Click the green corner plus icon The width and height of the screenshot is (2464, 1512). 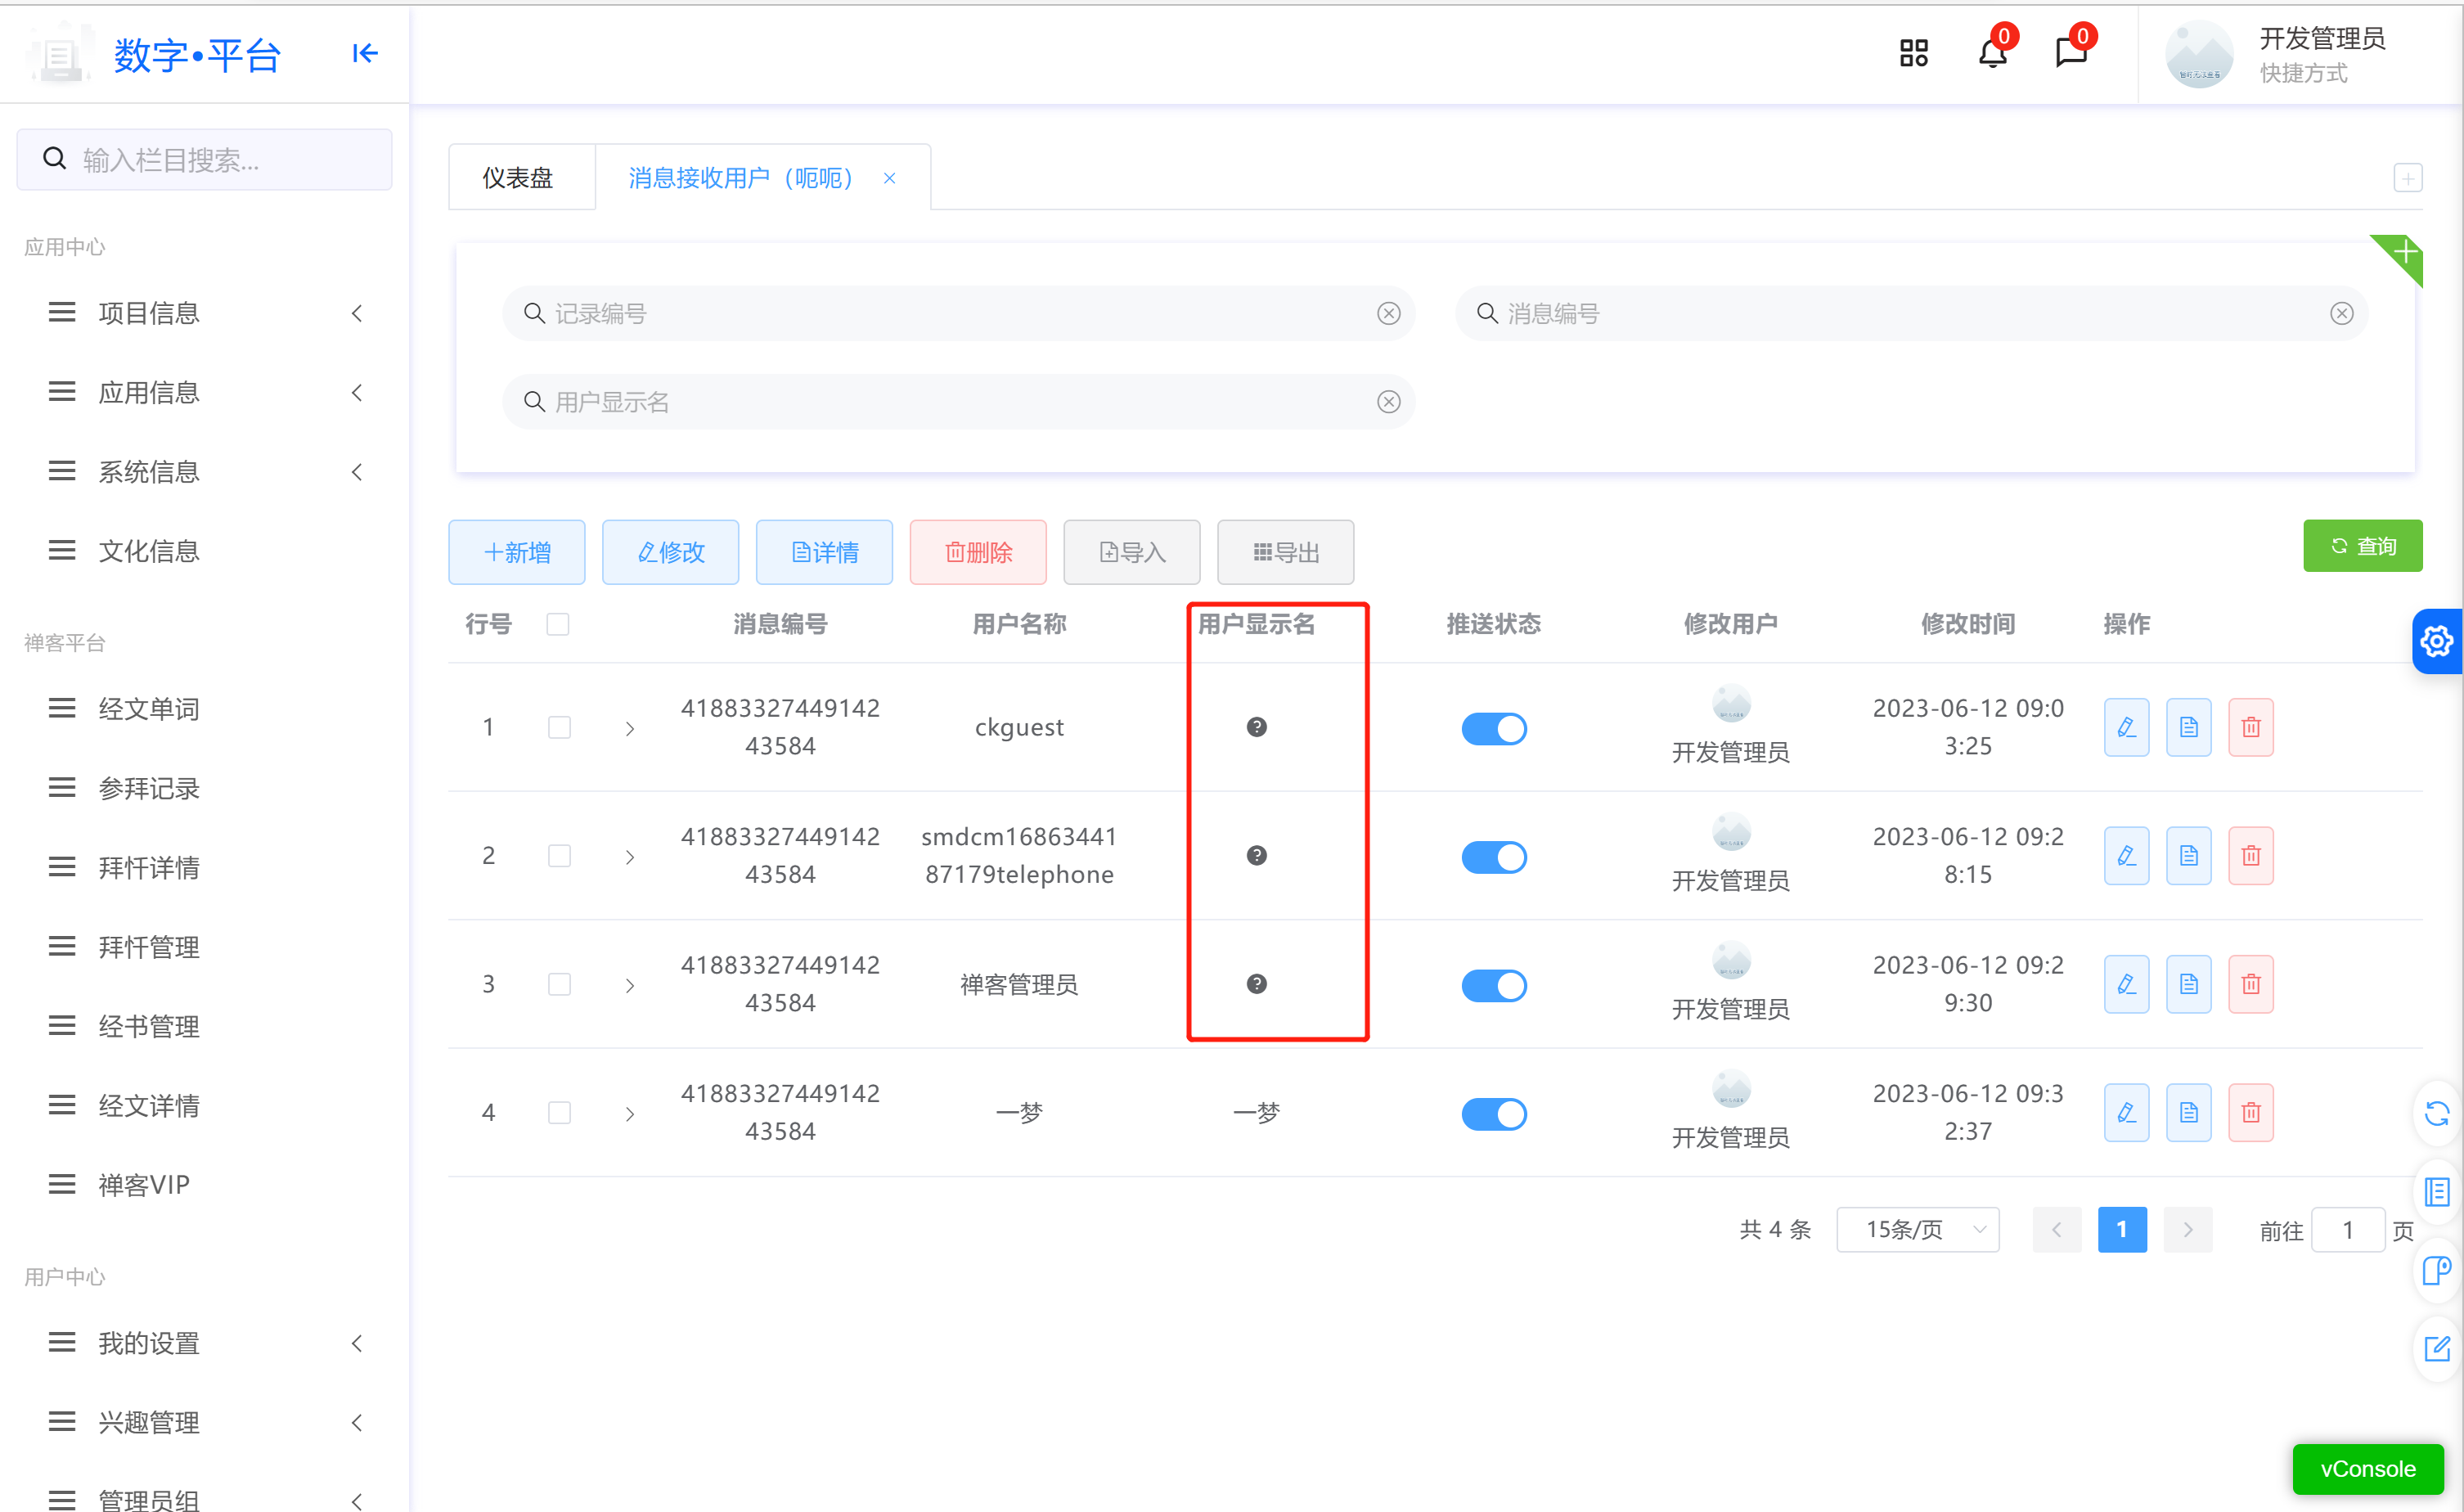[2405, 252]
